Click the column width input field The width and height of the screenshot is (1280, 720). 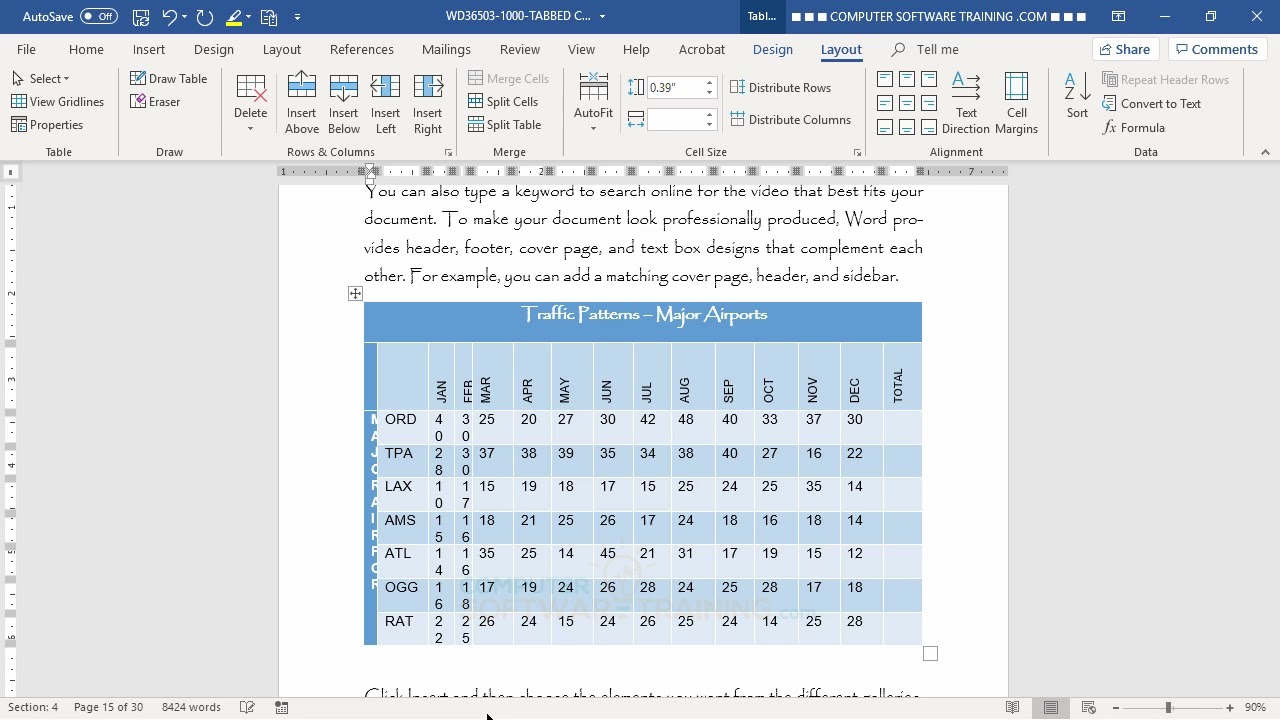675,119
